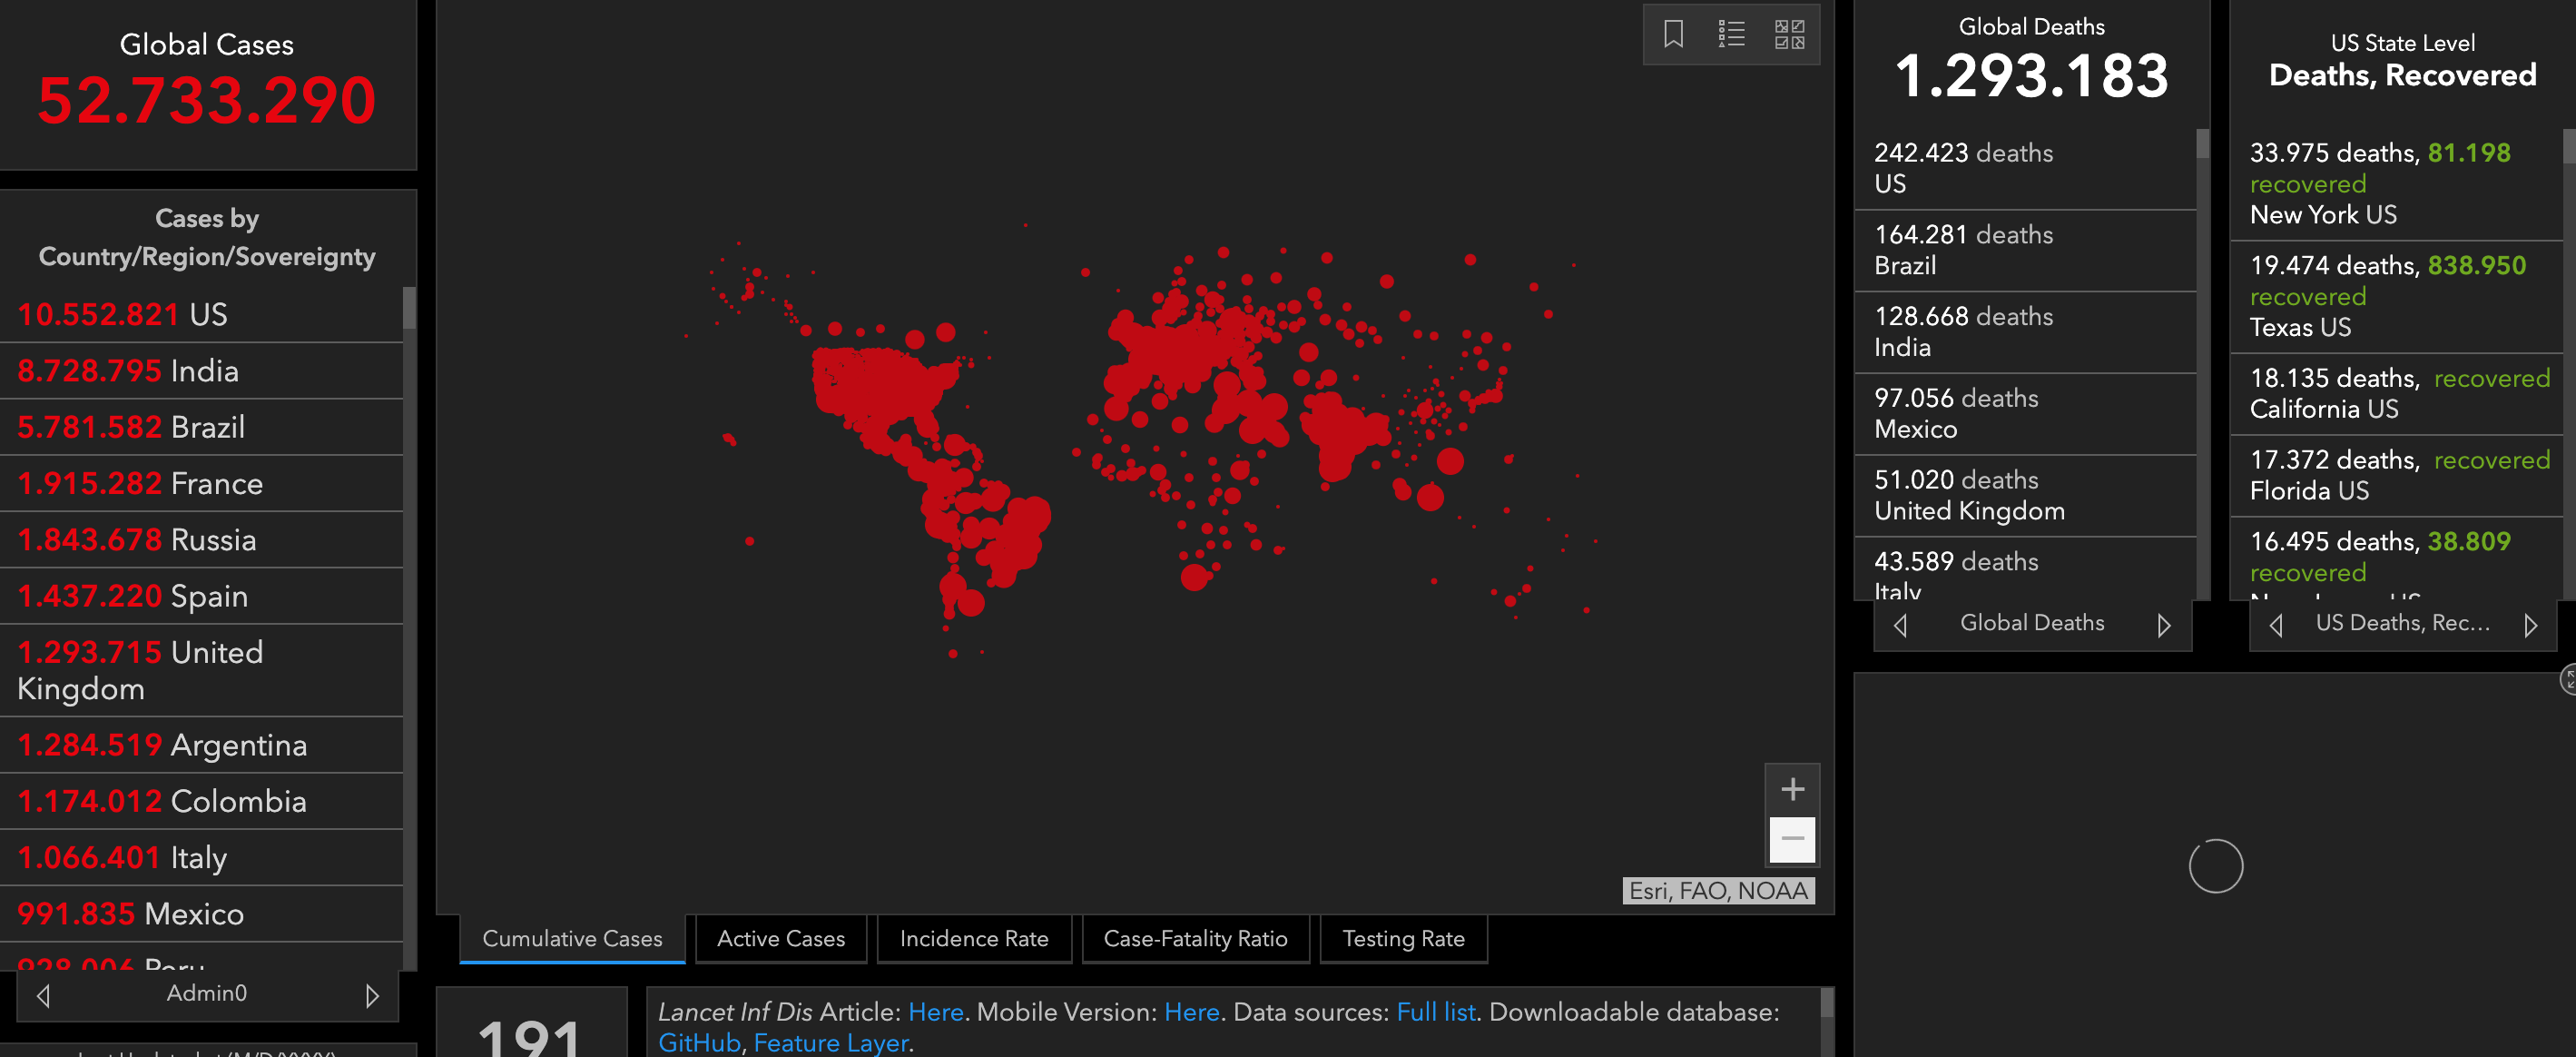This screenshot has width=2576, height=1057.
Task: Go to previous Admin0 list page
Action: (43, 995)
